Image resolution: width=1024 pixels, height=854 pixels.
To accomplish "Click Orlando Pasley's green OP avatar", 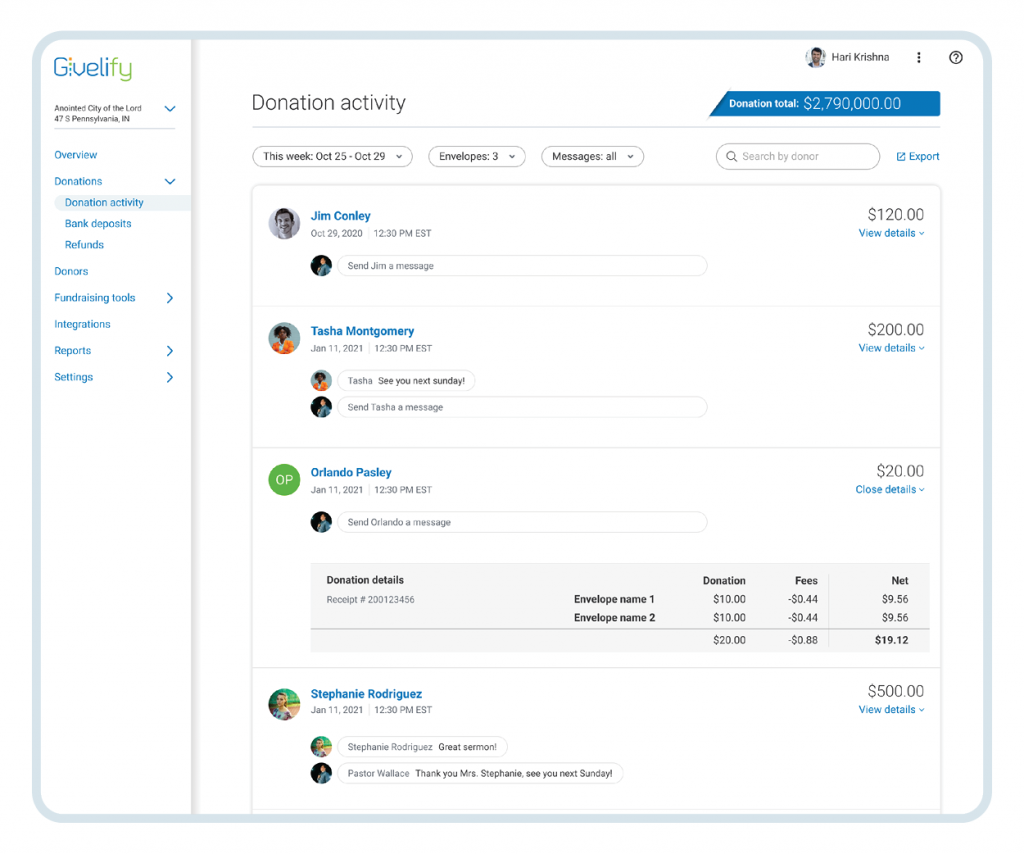I will point(284,480).
